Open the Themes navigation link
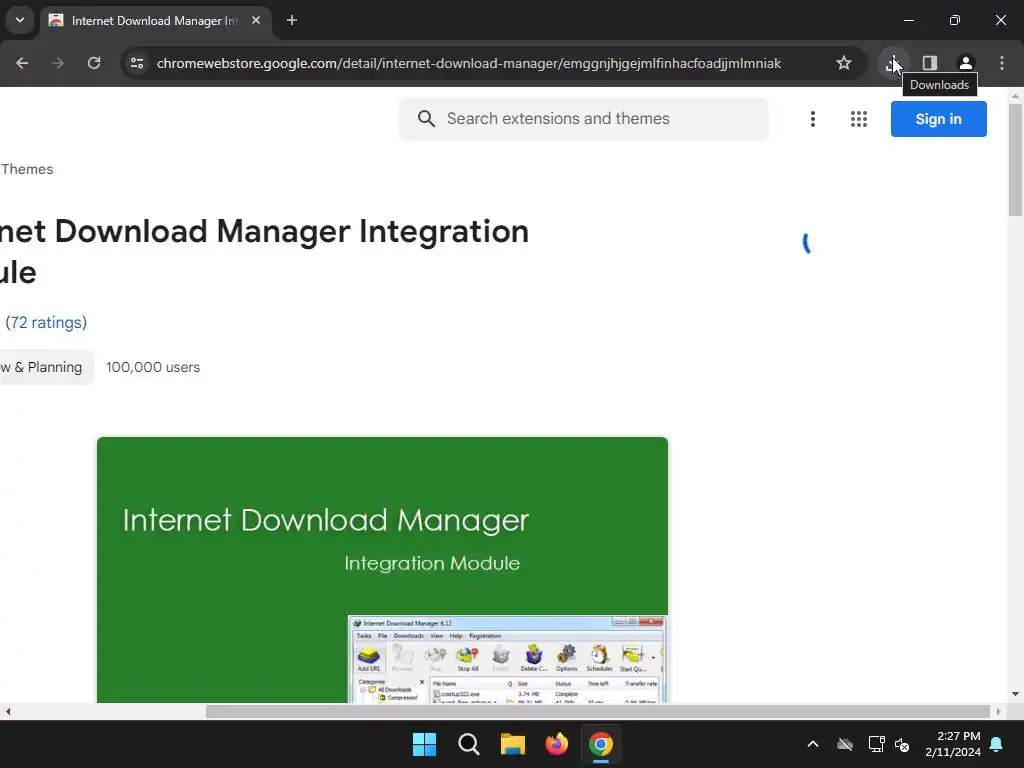This screenshot has height=768, width=1024. [27, 169]
